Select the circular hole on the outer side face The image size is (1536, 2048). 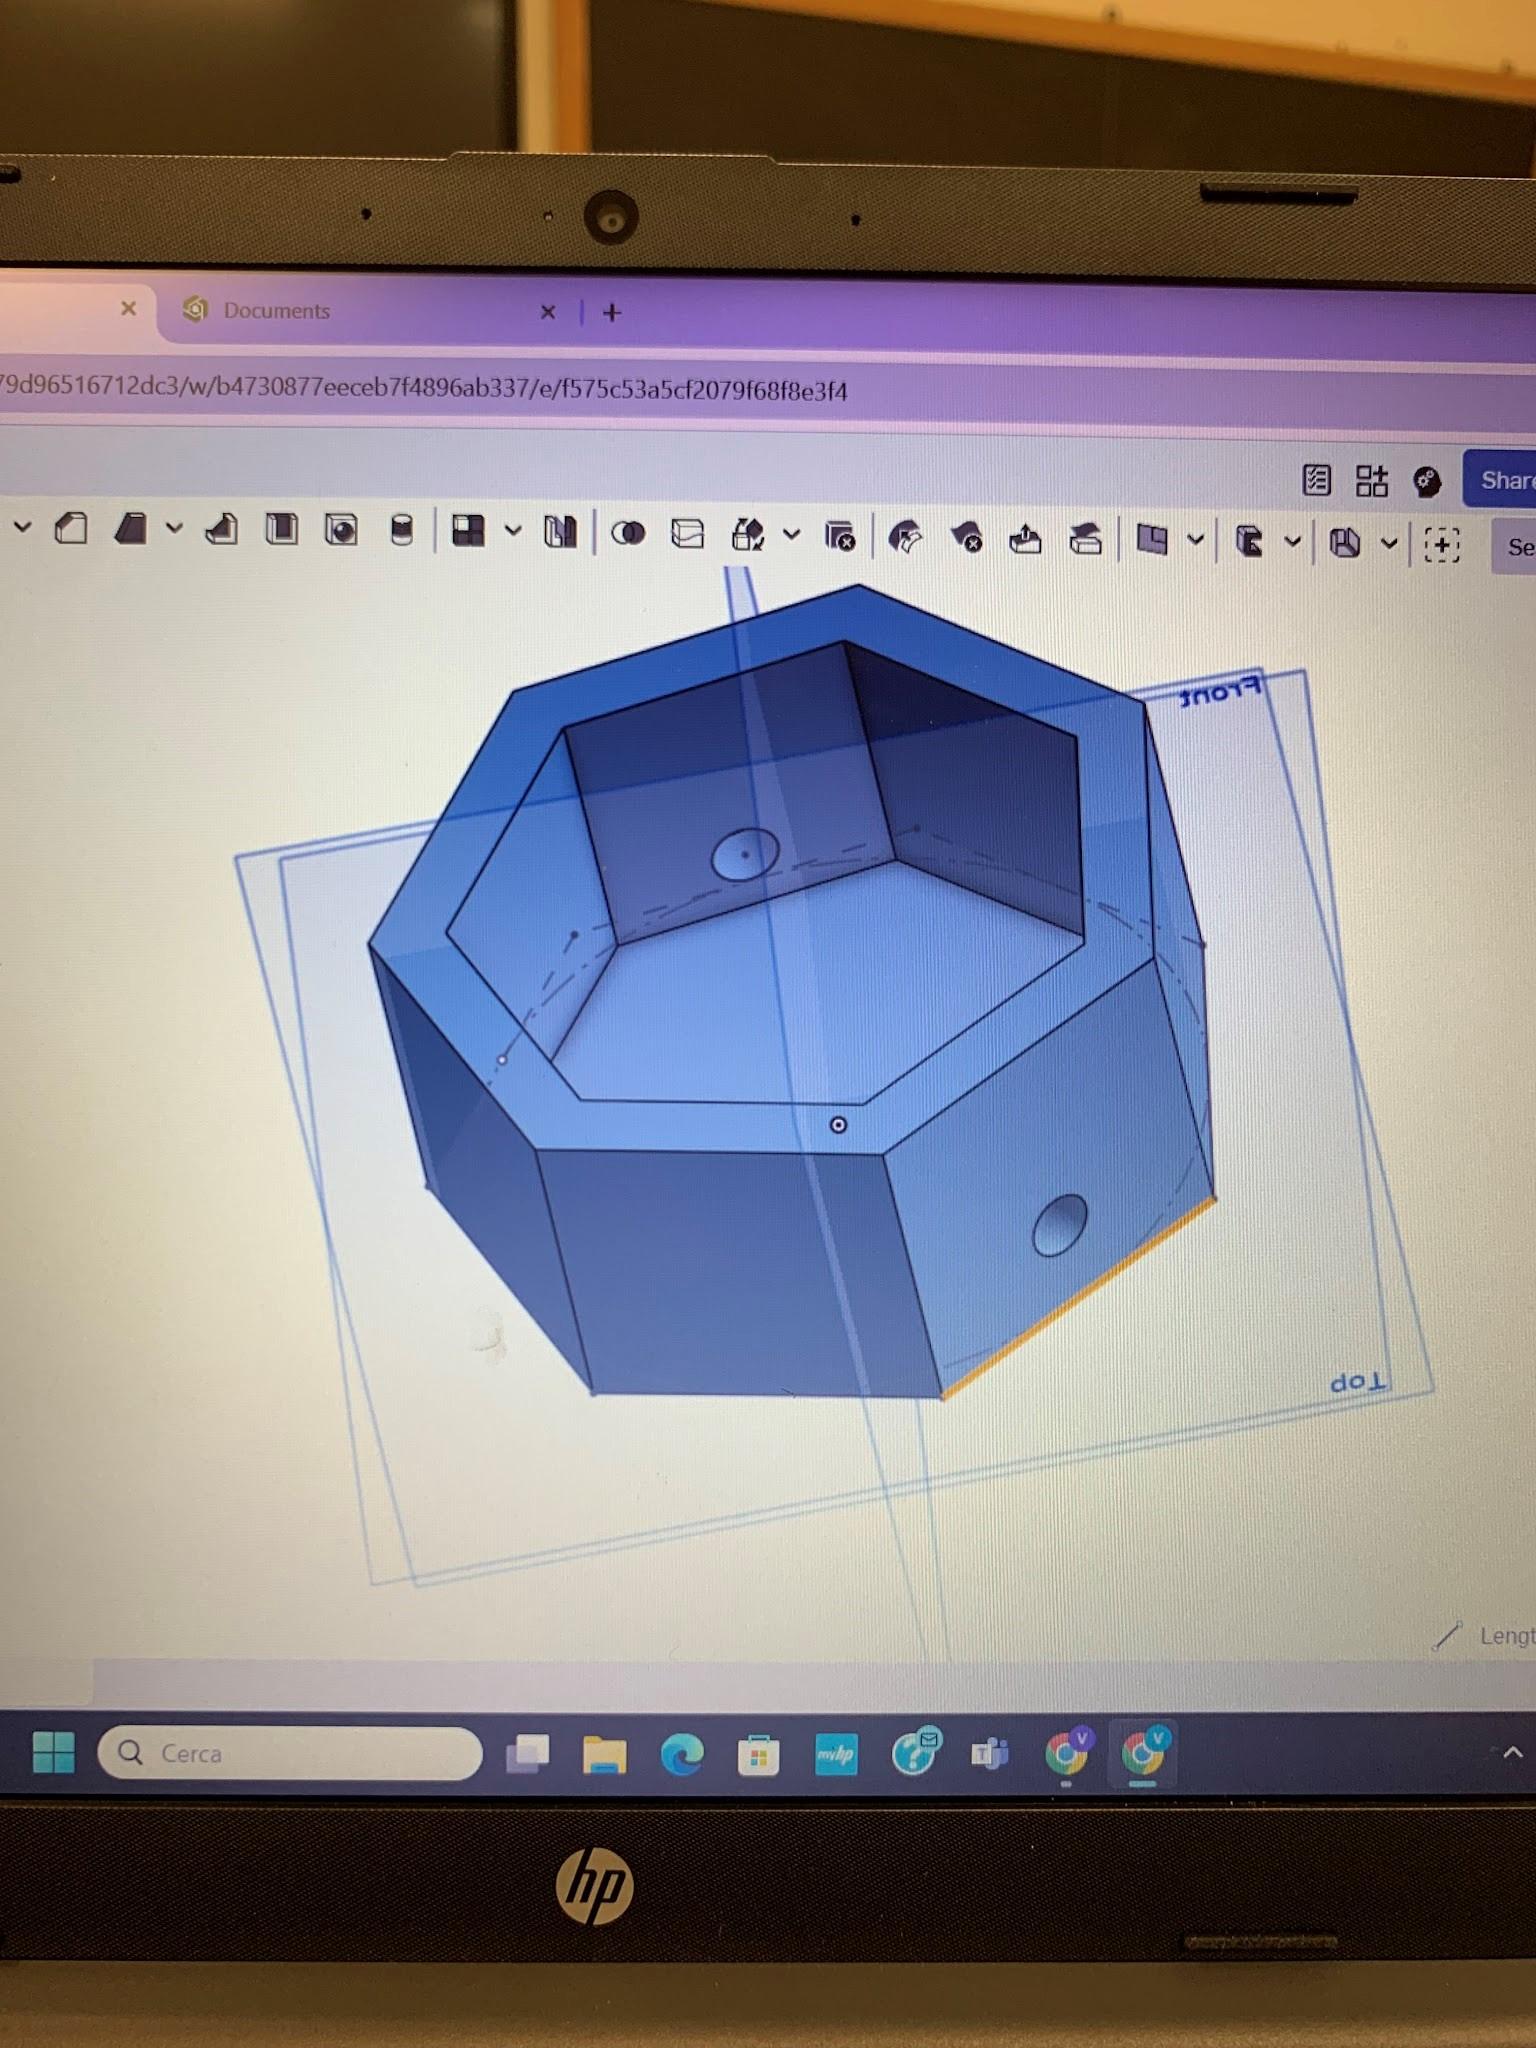click(1060, 1225)
